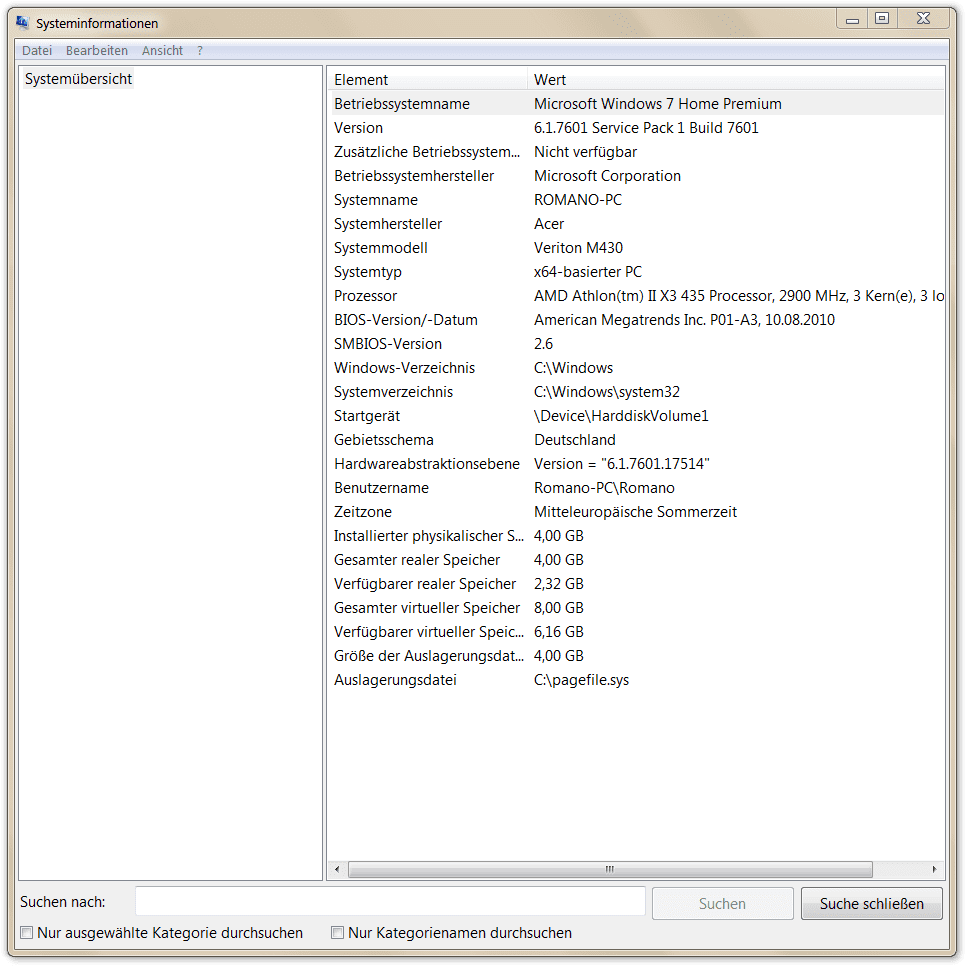Select the Auslagerungsdatei row label
This screenshot has height=966, width=966.
click(x=395, y=680)
